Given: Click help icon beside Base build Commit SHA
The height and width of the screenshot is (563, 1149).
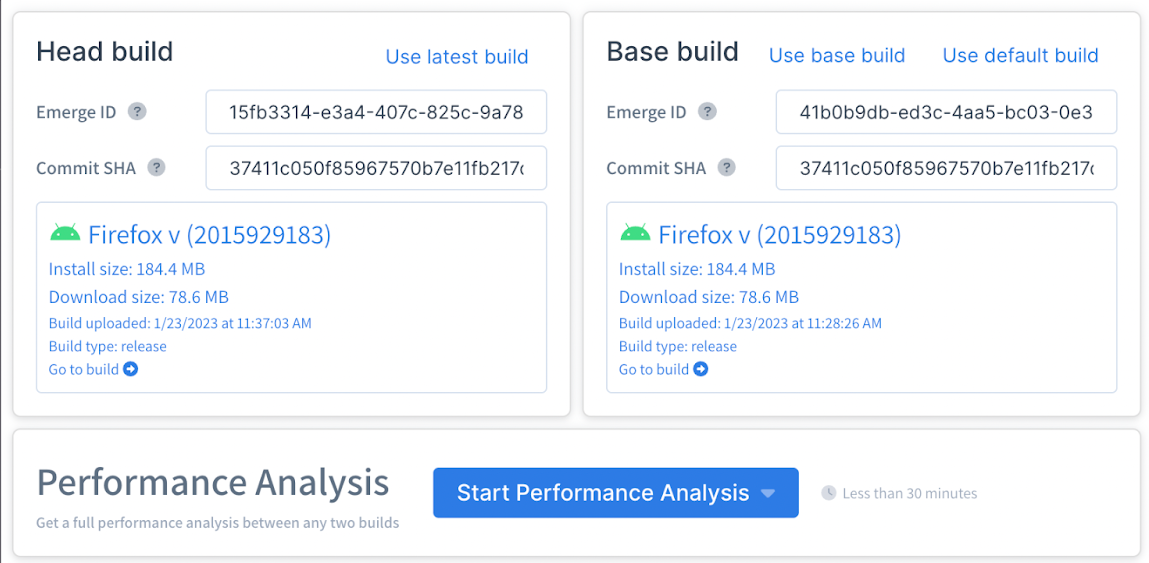Looking at the screenshot, I should pos(727,168).
